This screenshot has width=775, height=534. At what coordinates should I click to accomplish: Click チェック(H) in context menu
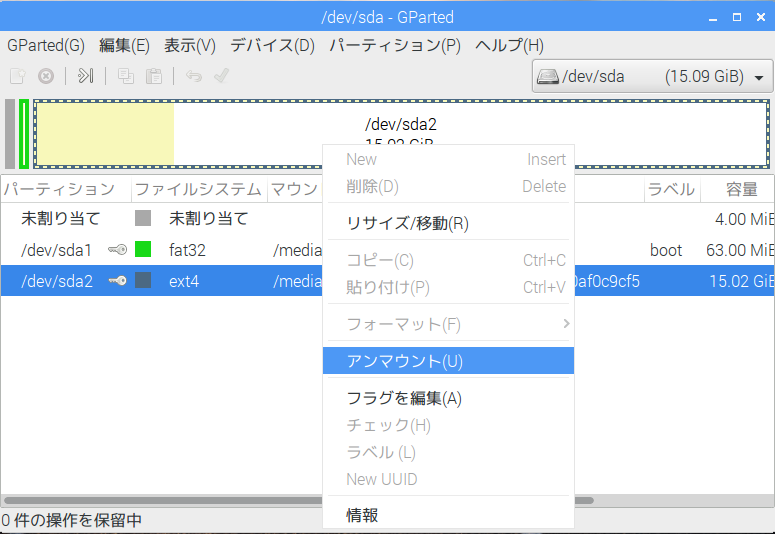[448, 425]
